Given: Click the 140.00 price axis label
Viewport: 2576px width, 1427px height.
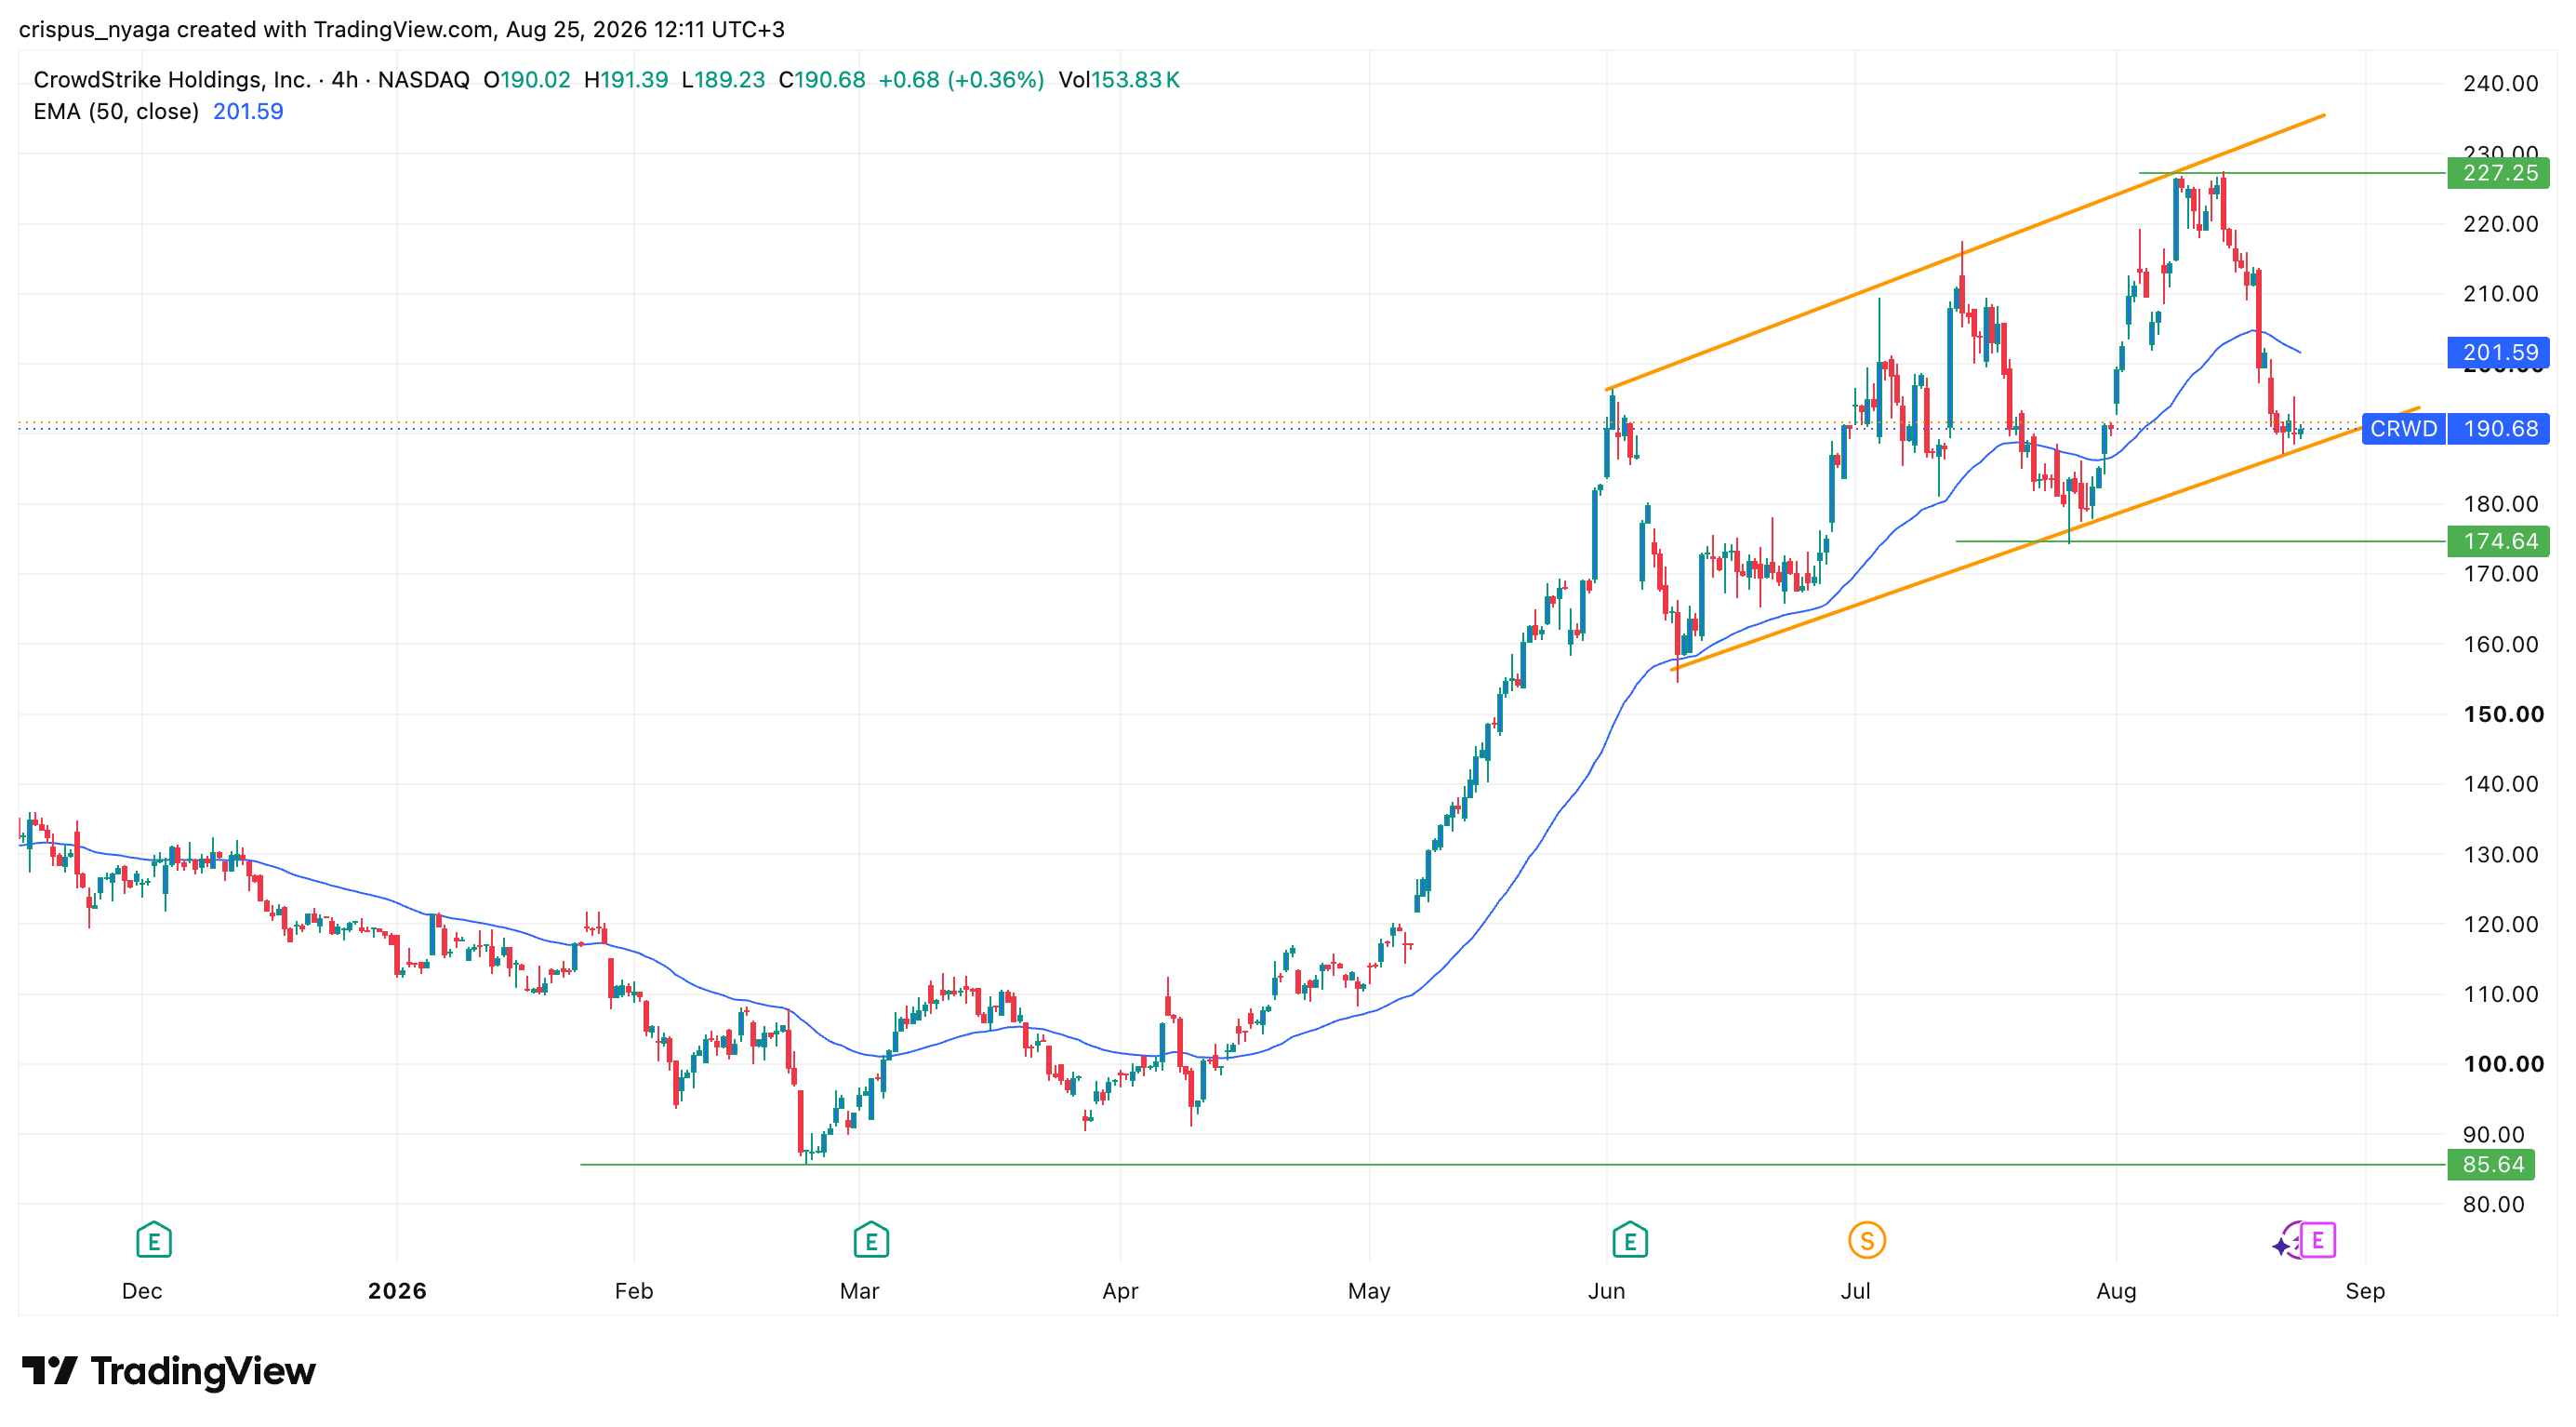Looking at the screenshot, I should (2500, 784).
